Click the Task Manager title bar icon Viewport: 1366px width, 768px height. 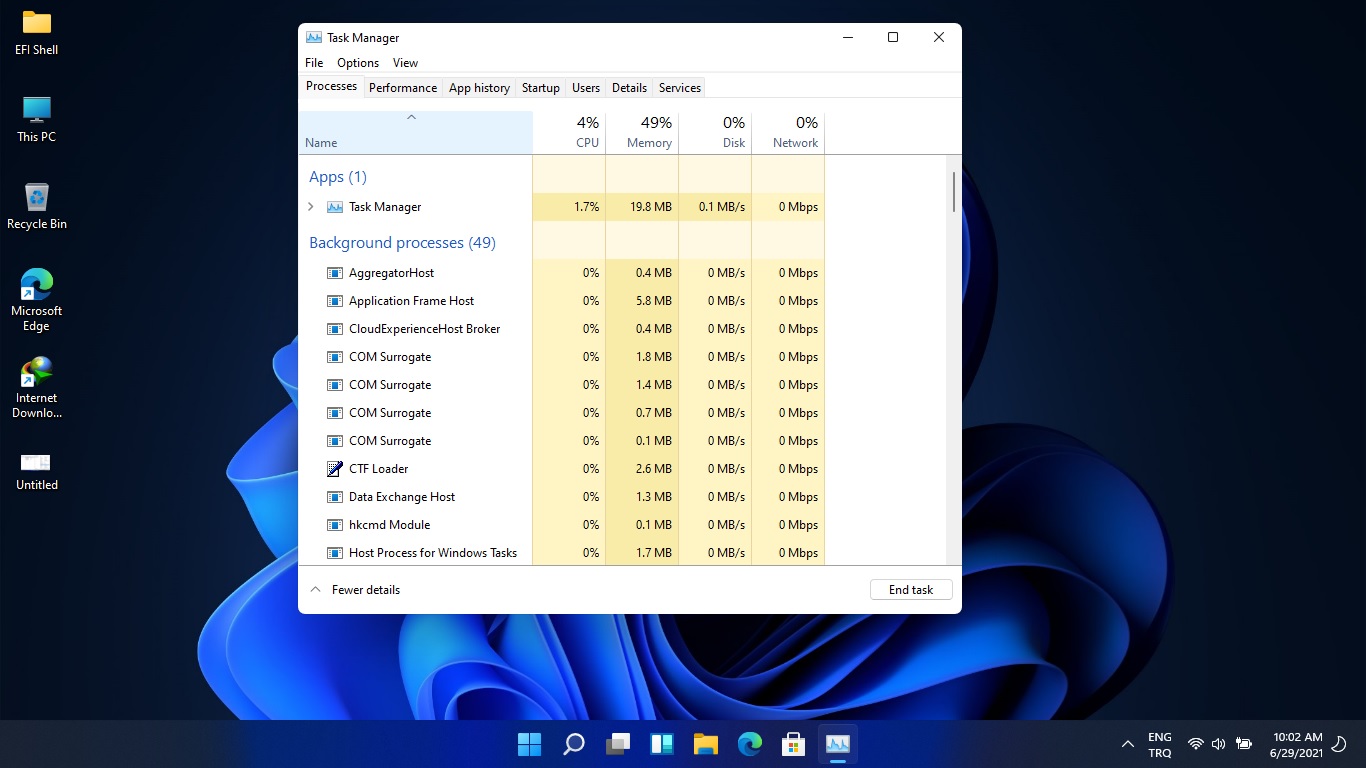point(314,38)
